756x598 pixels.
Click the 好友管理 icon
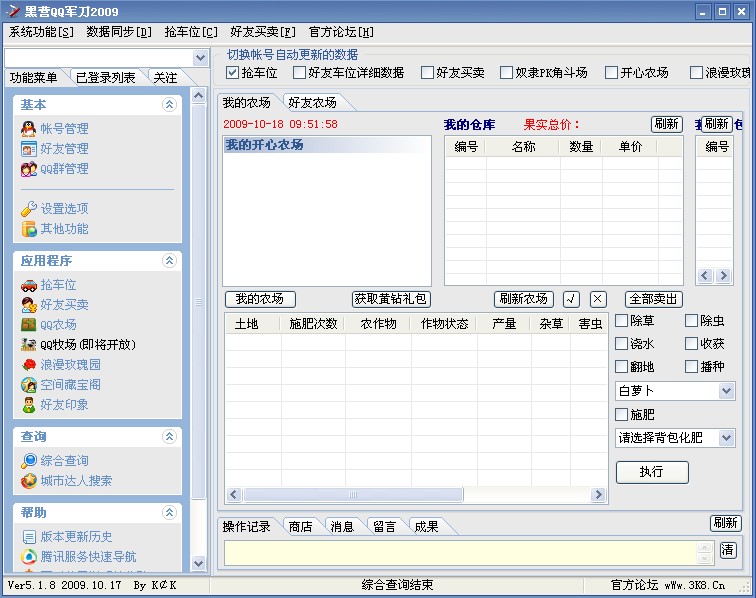coord(29,149)
